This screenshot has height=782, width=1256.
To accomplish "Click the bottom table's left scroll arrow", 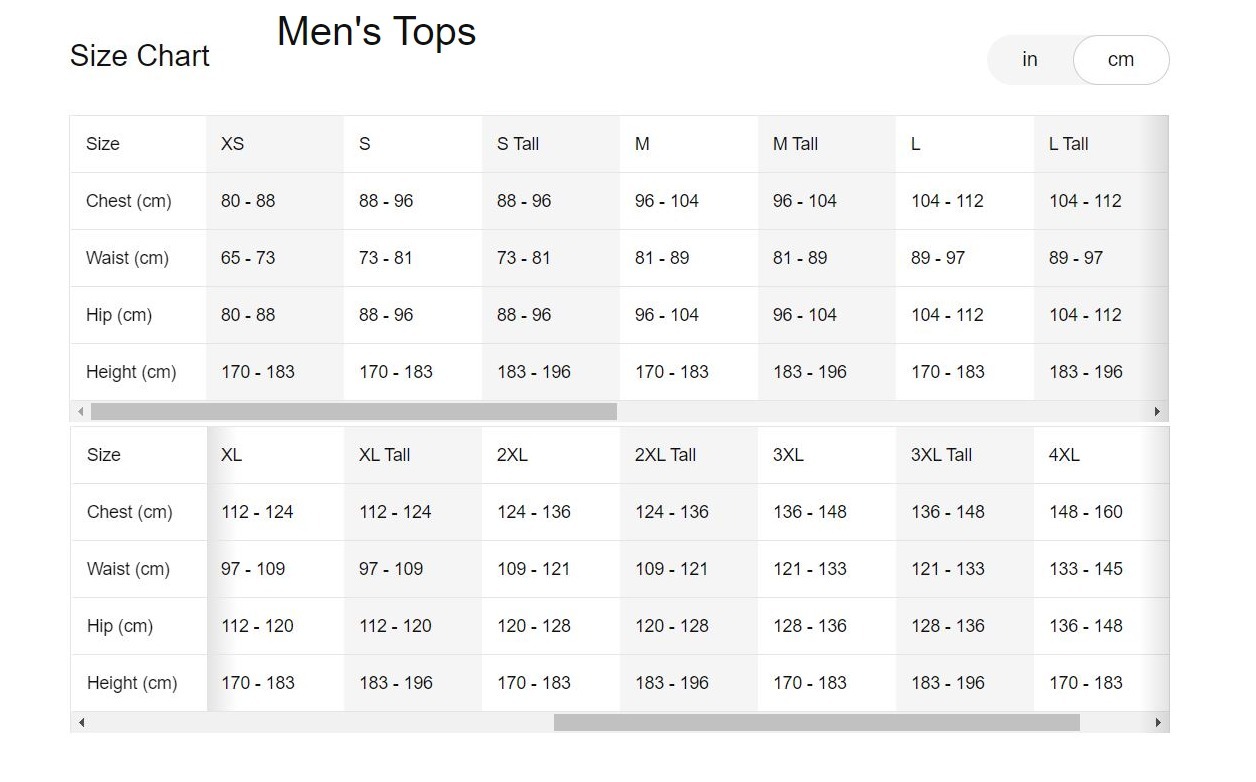I will [81, 722].
